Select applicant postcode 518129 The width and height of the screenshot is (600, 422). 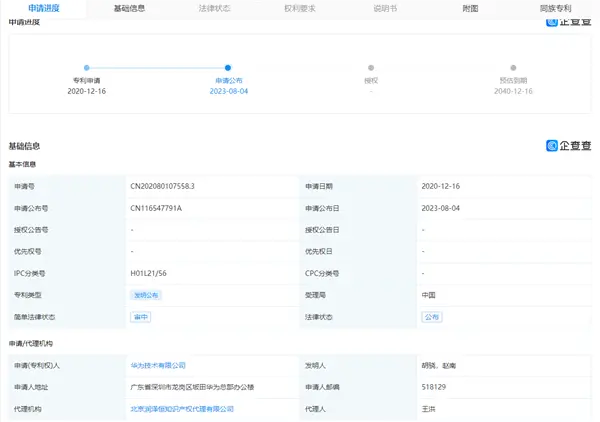pos(434,387)
